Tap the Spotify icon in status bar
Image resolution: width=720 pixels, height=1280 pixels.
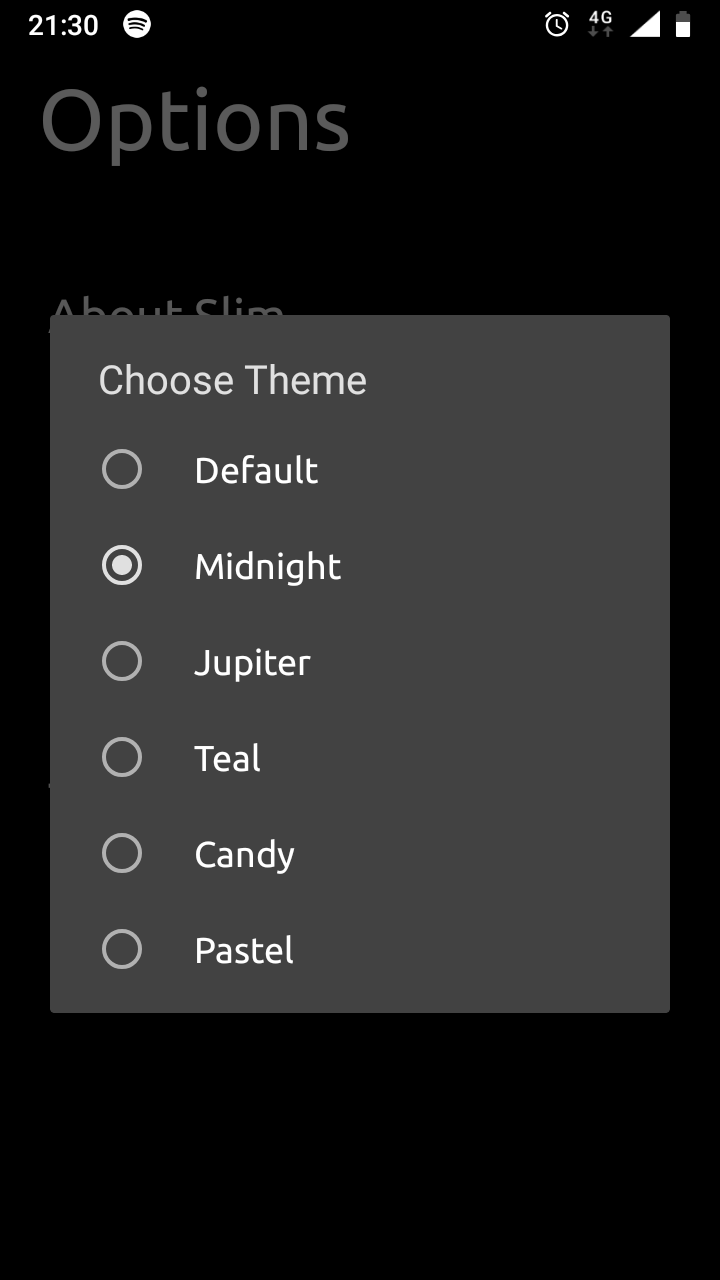pos(137,25)
